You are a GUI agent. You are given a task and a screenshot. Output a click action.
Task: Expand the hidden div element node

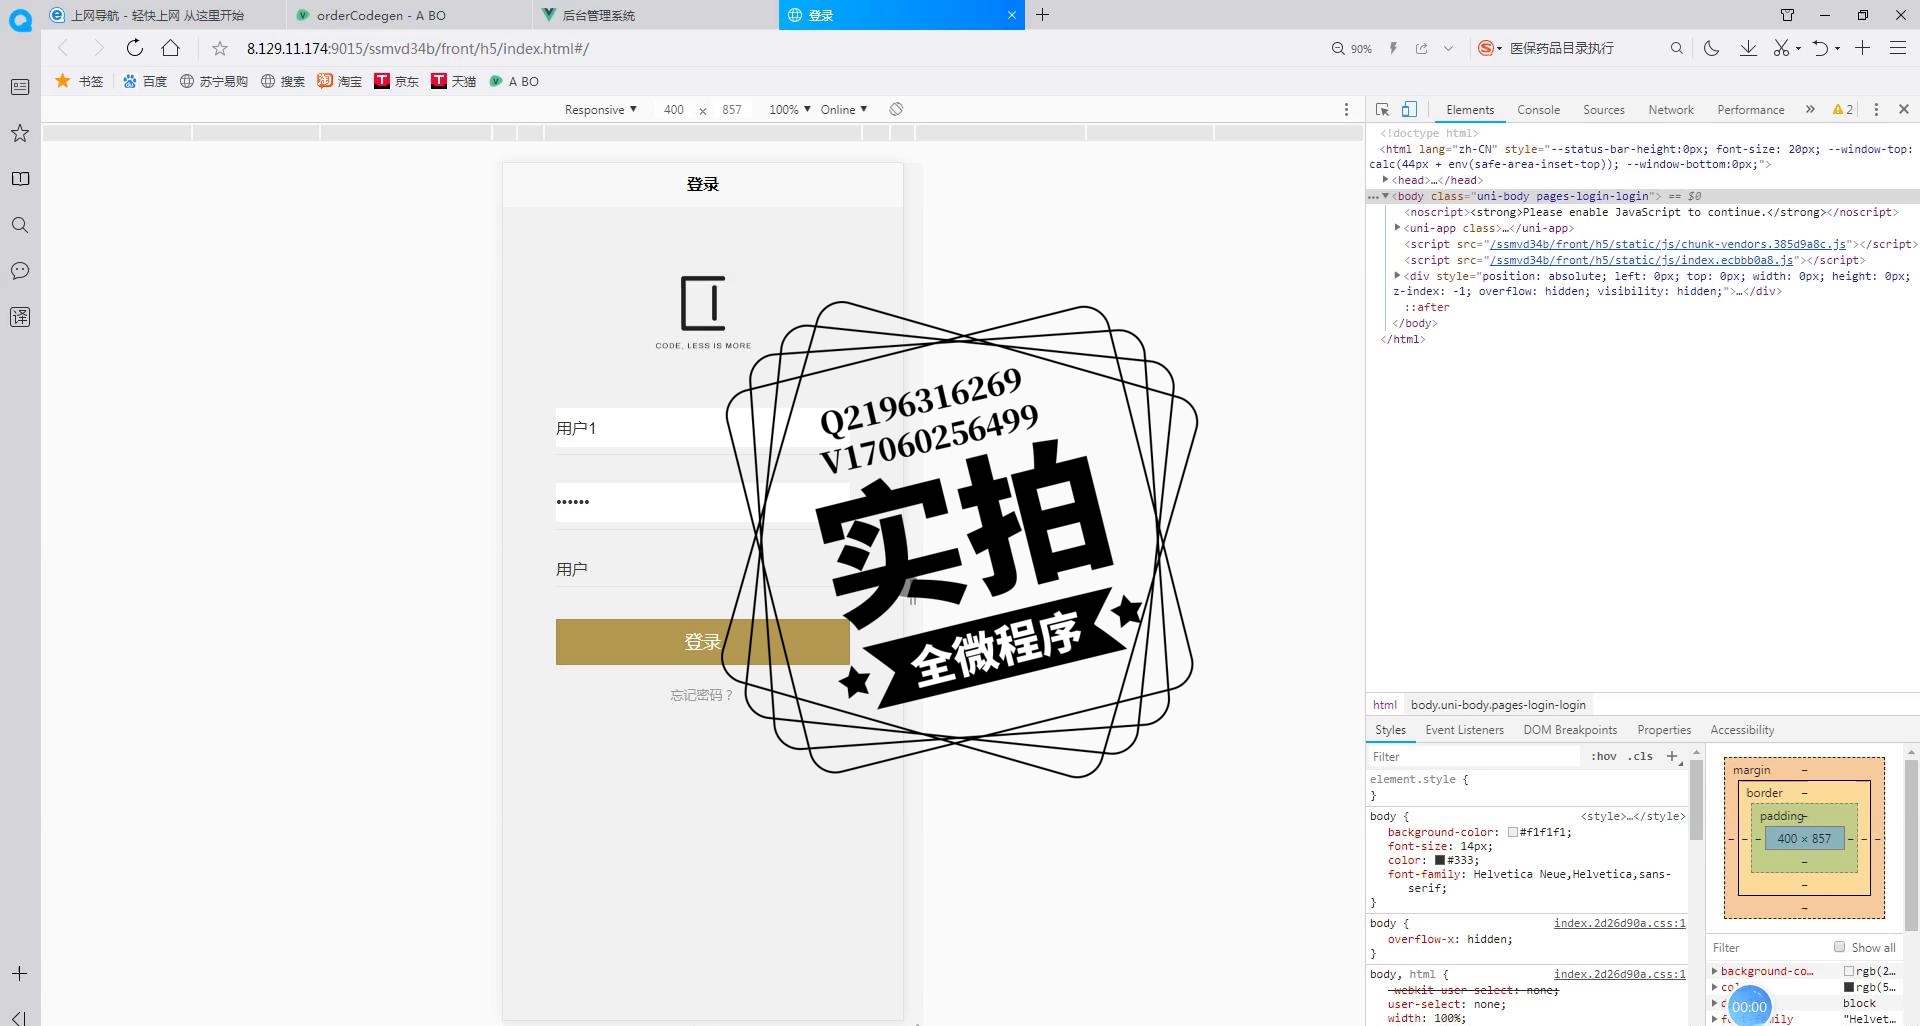coord(1398,276)
